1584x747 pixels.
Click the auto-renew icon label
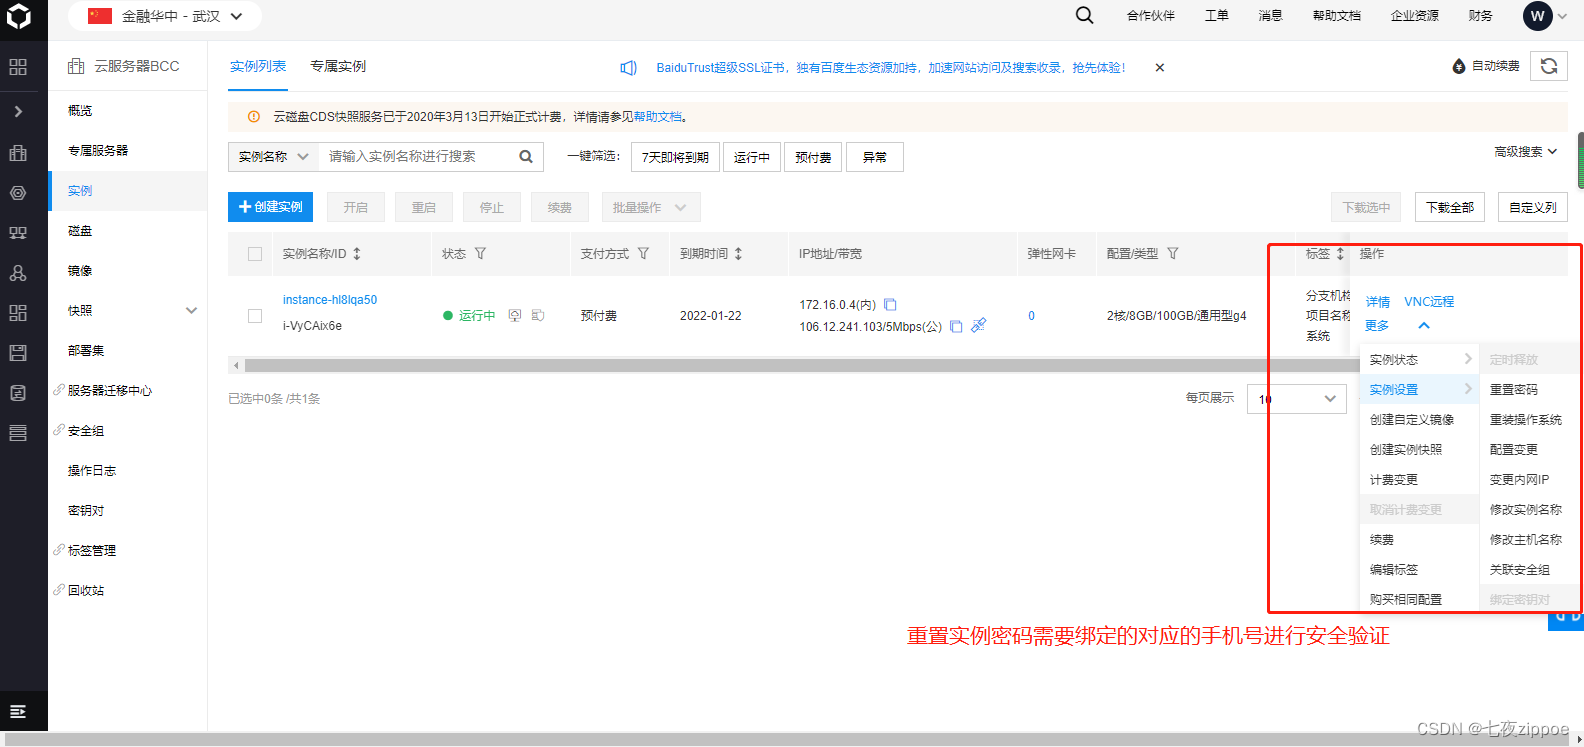click(1486, 66)
